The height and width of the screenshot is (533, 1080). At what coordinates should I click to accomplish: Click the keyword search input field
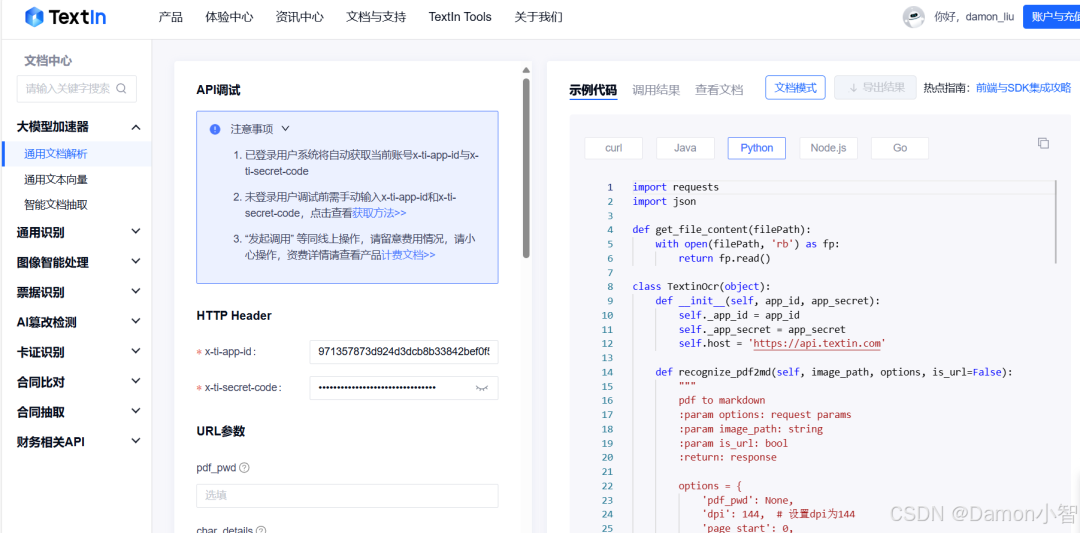point(76,89)
